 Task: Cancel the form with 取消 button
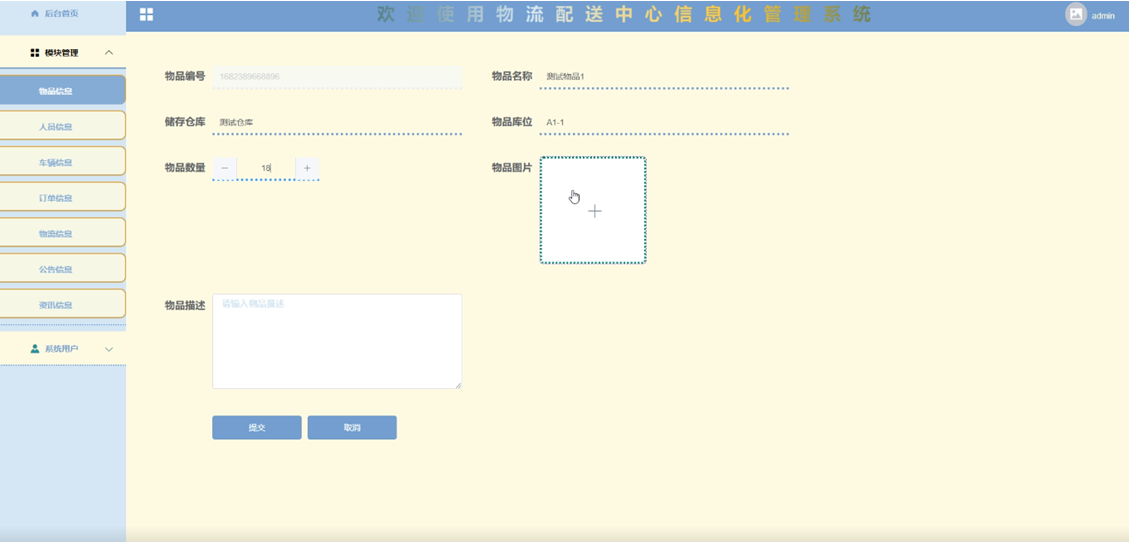coord(352,427)
